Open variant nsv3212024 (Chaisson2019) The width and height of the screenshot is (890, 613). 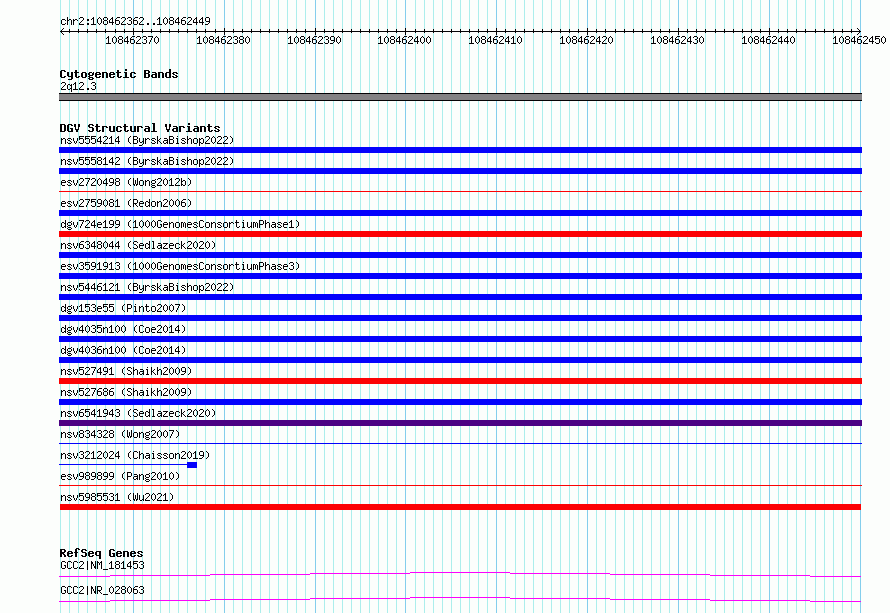tap(135, 455)
